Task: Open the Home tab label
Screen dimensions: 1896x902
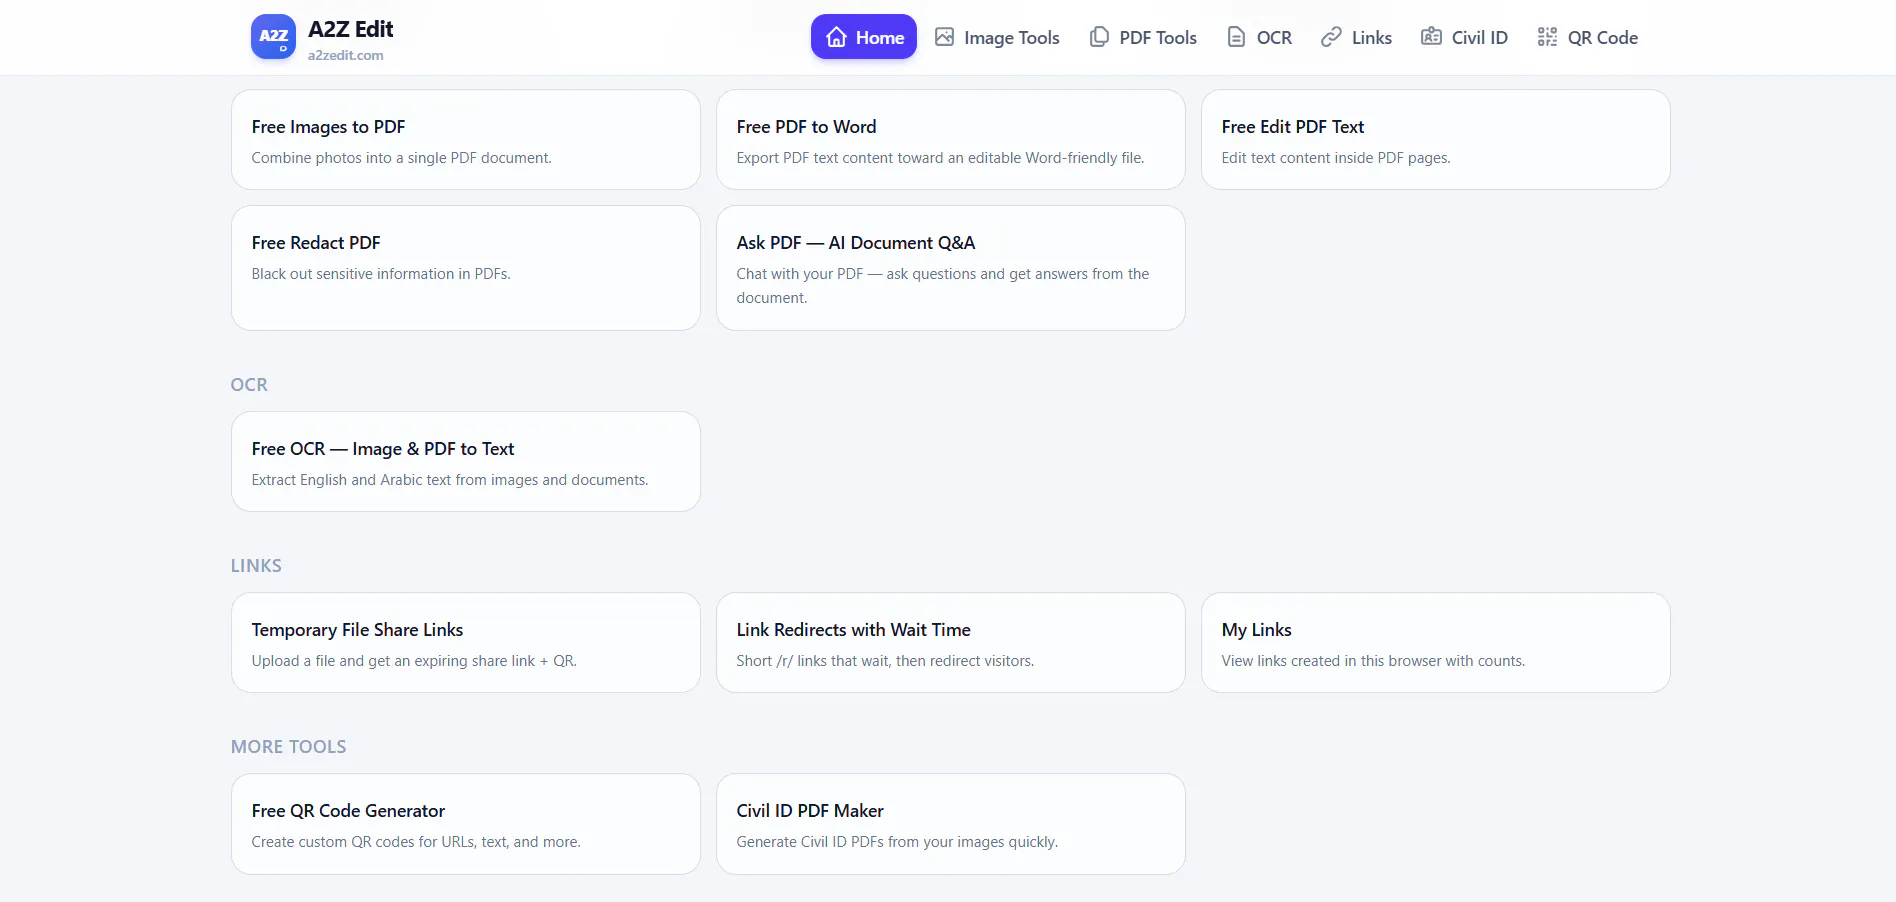Action: 880,38
